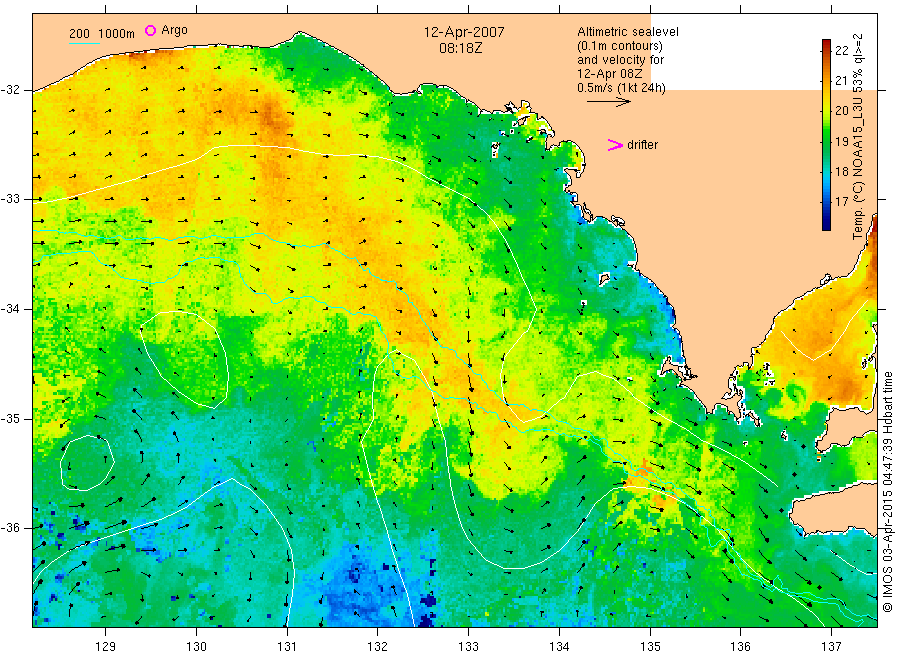
Task: Click the 21 label on temperature scale
Action: [x=841, y=80]
